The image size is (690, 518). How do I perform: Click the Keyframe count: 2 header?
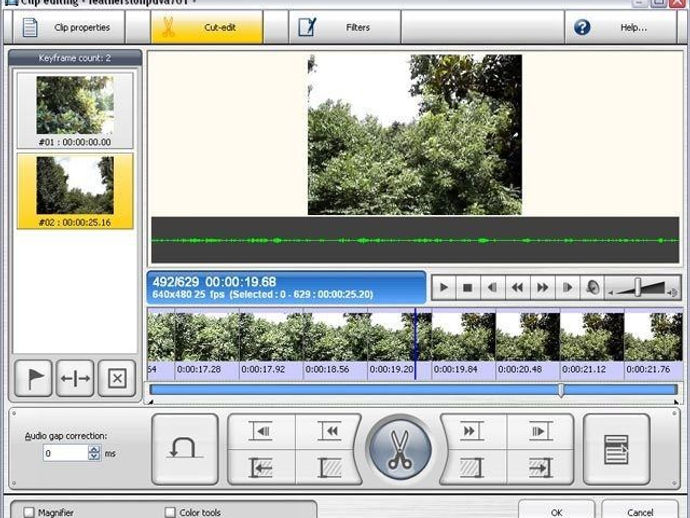(75, 58)
